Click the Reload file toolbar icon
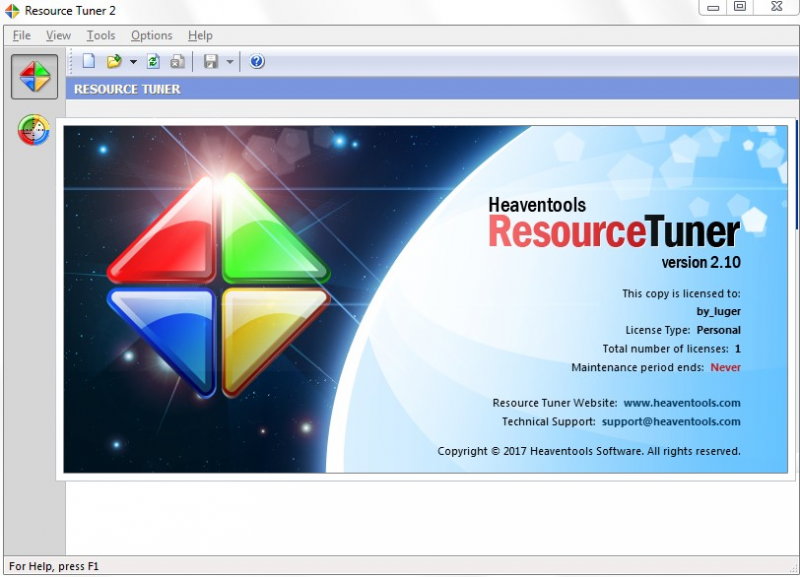This screenshot has width=800, height=577. point(153,61)
